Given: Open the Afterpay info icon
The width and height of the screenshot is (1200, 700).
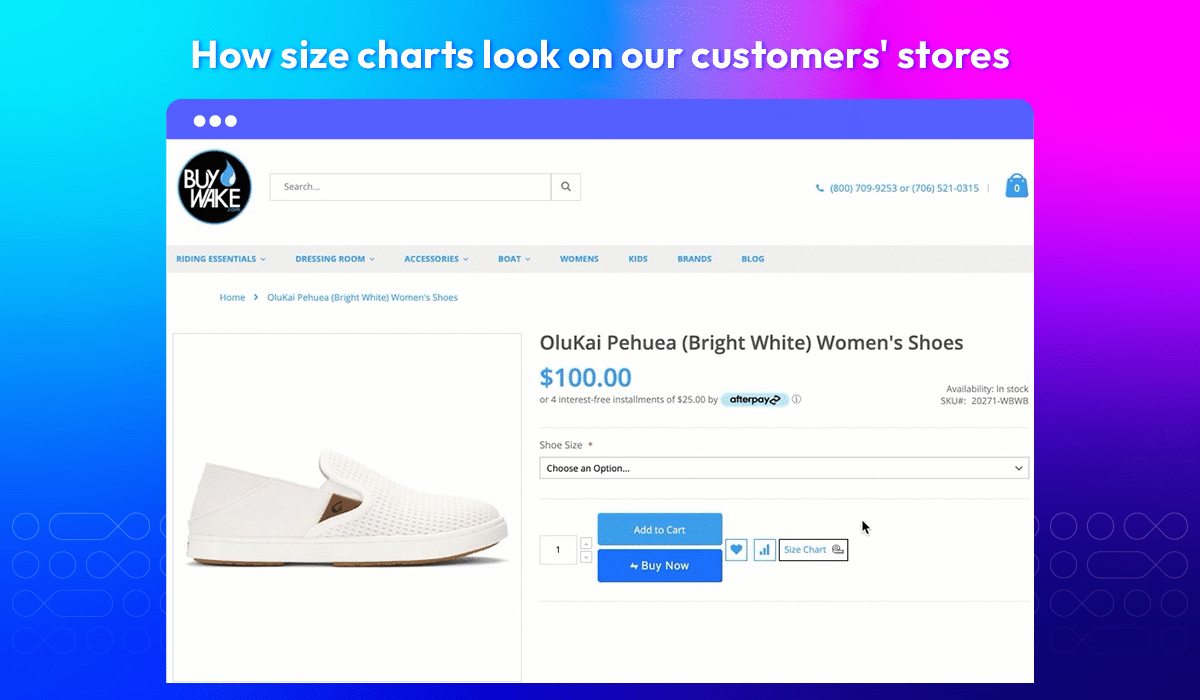Looking at the screenshot, I should click(797, 399).
